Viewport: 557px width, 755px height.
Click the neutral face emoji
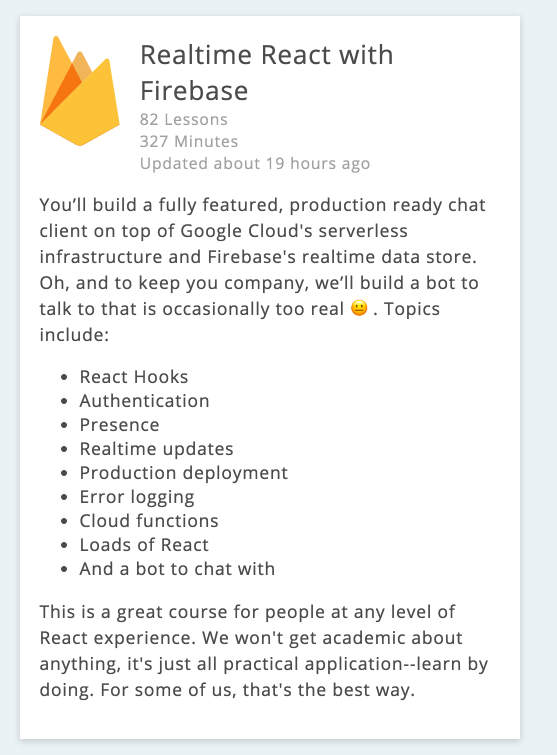tap(359, 308)
